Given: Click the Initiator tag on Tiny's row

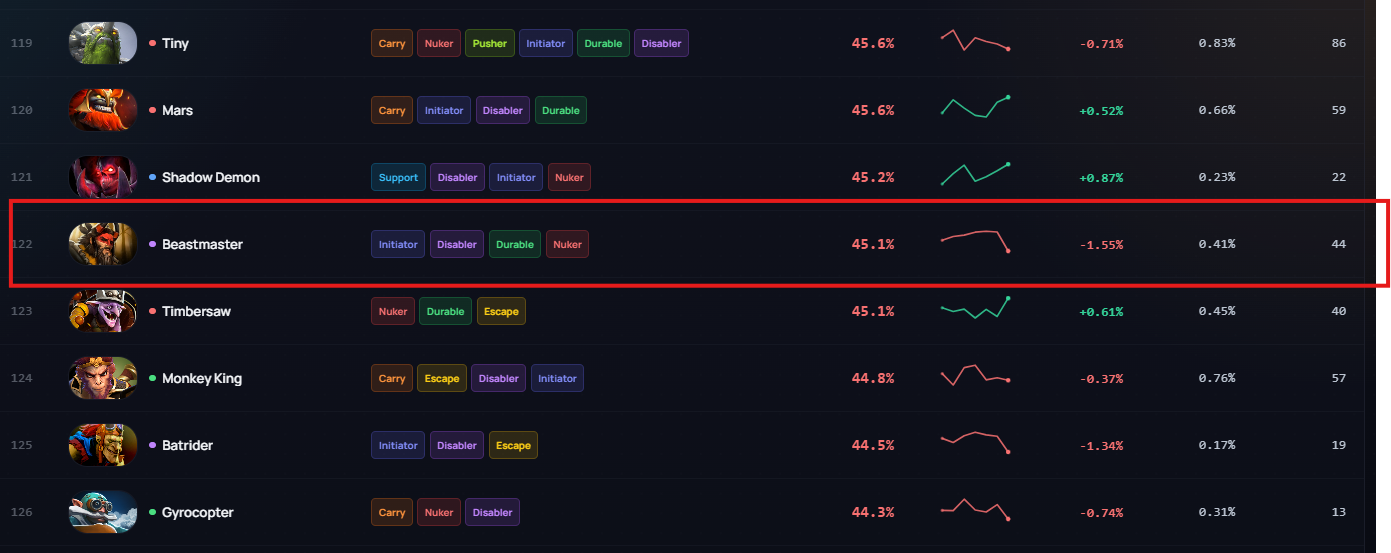Looking at the screenshot, I should pos(546,43).
